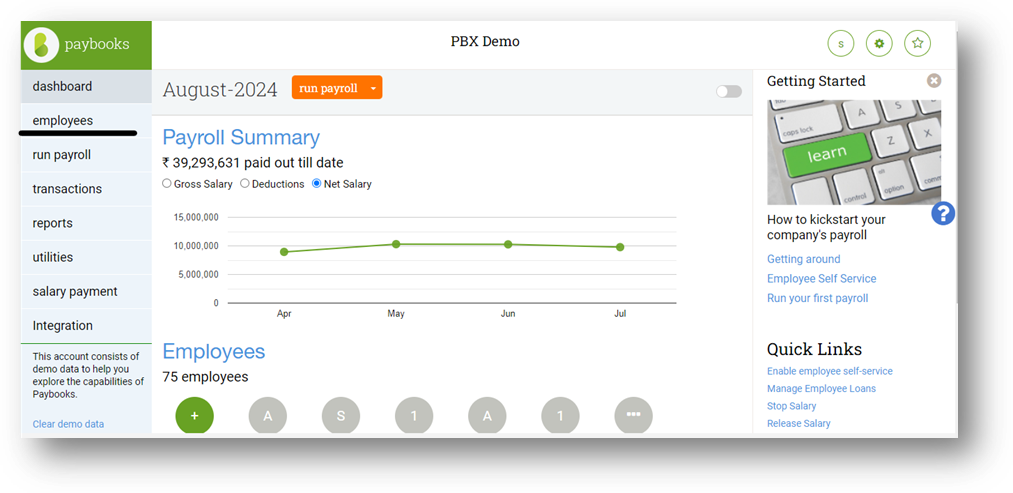Click the May data point on chart

pos(396,244)
